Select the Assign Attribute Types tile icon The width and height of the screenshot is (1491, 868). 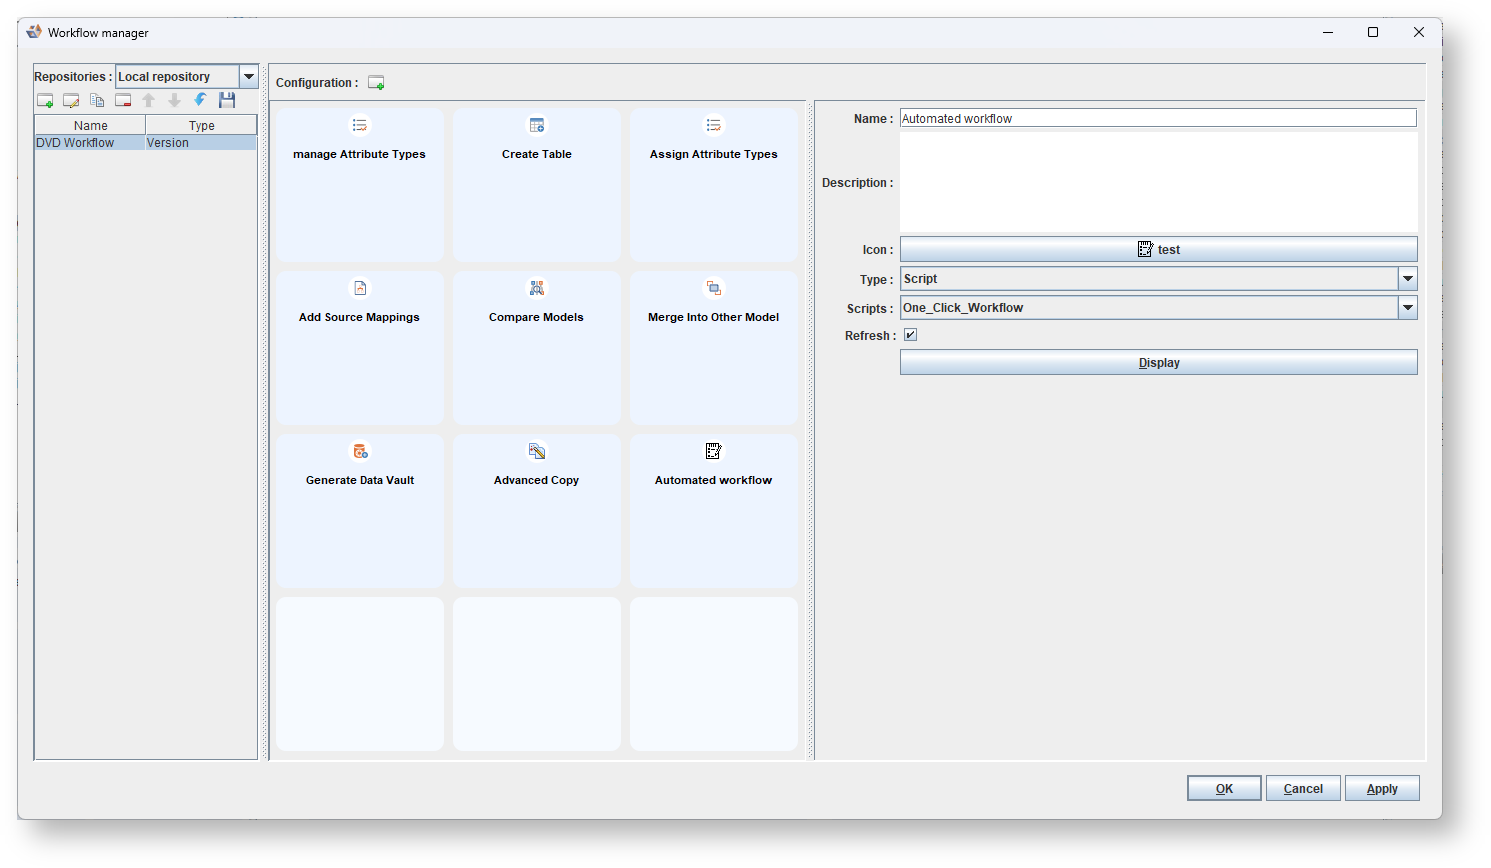click(x=714, y=125)
